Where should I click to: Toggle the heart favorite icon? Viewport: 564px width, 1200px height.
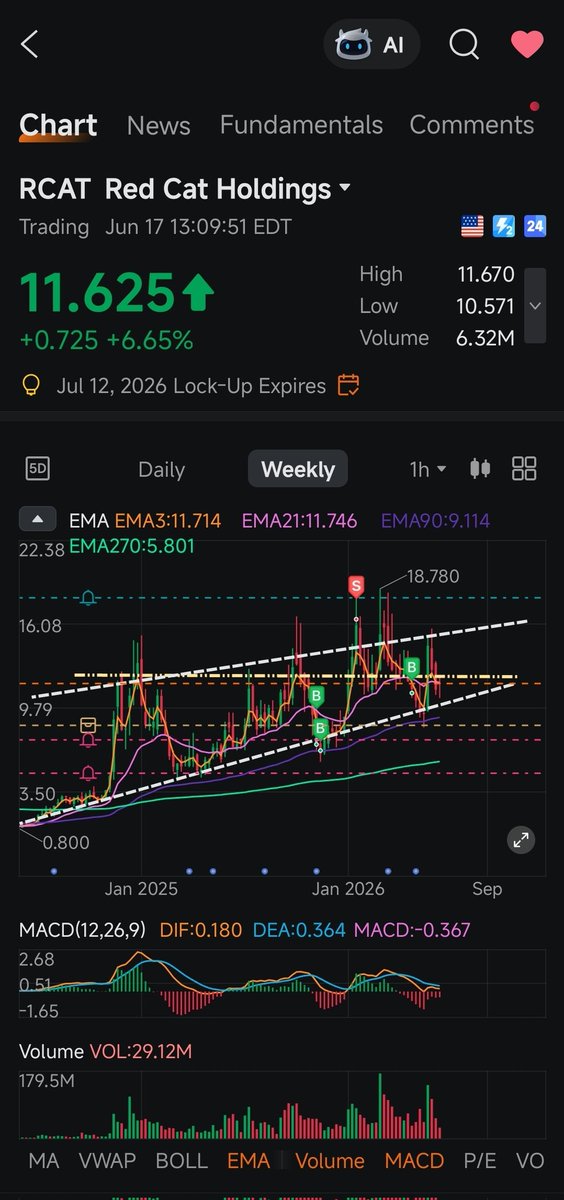[x=527, y=44]
